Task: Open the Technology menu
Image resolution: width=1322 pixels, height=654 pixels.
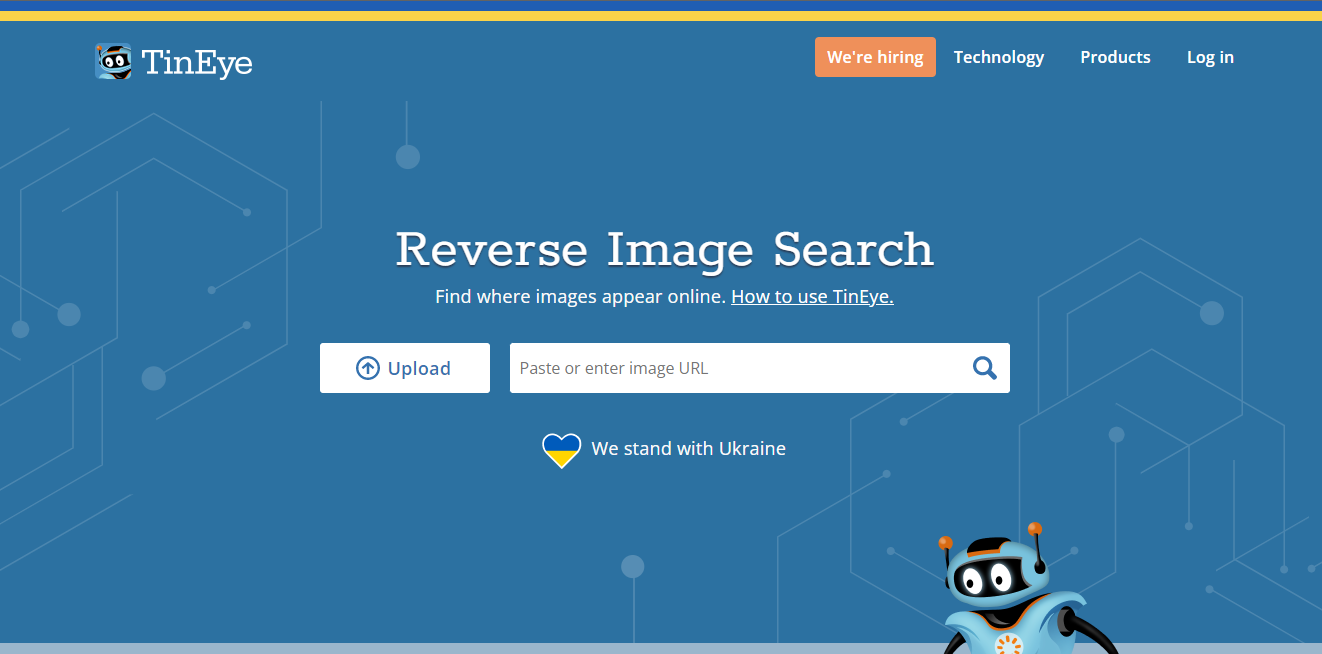Action: click(x=998, y=57)
